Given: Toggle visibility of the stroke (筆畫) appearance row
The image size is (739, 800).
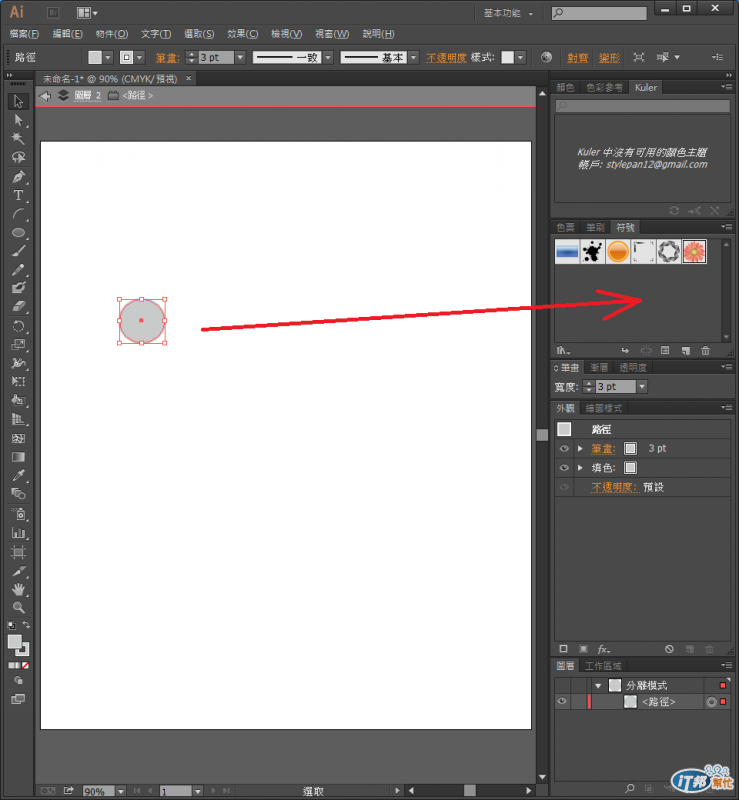Looking at the screenshot, I should 564,448.
